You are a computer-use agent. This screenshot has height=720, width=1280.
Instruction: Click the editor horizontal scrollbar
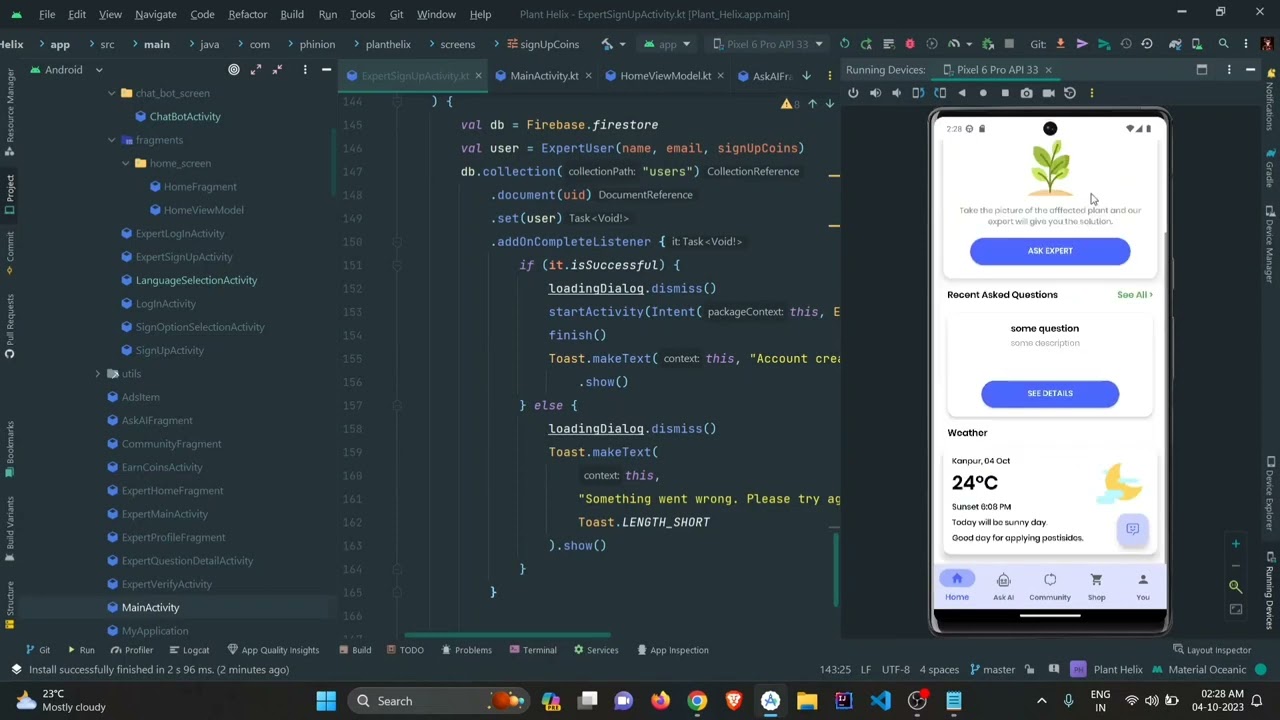508,634
